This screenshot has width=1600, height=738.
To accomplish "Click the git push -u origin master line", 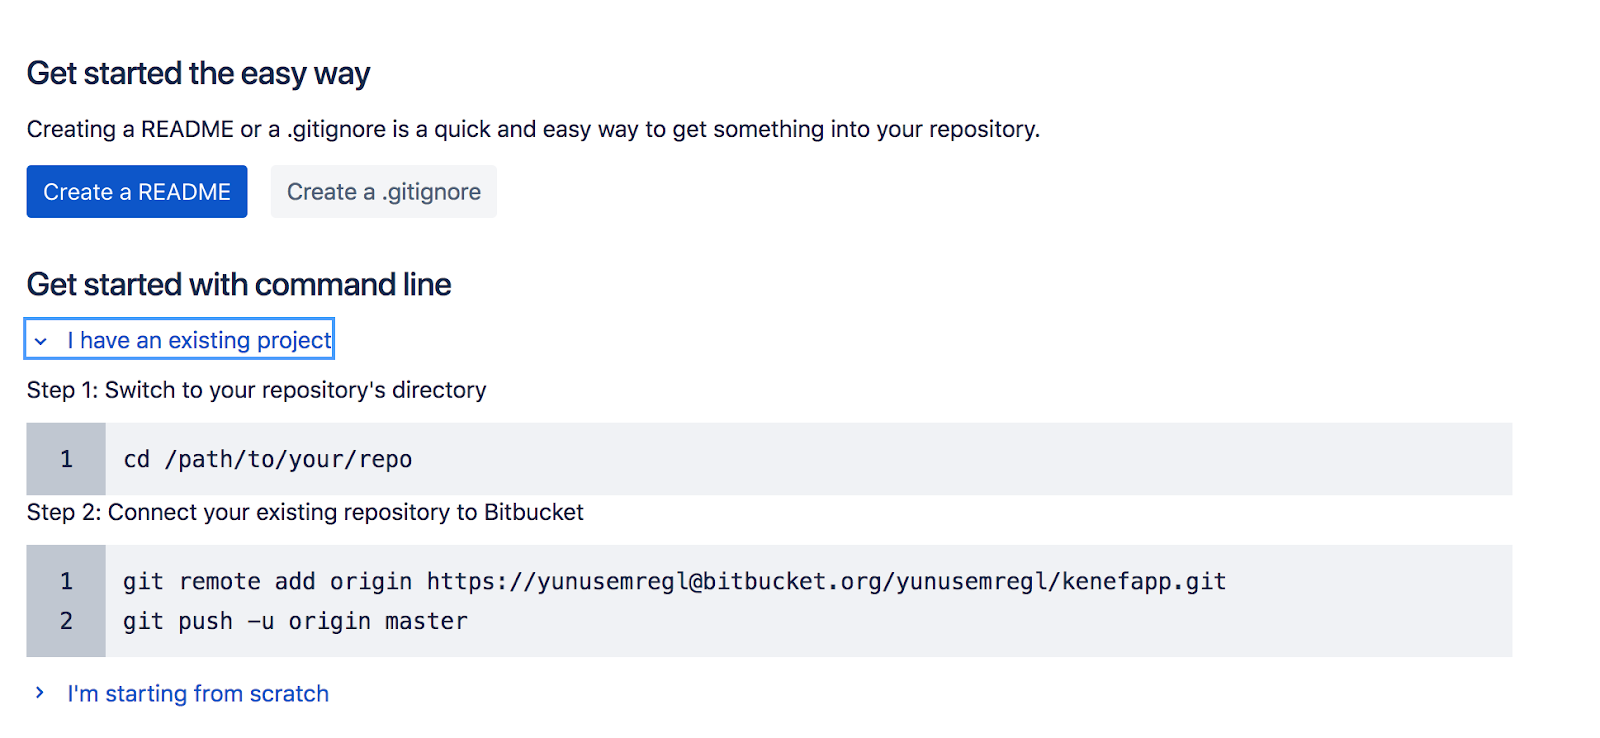I will pyautogui.click(x=295, y=622).
